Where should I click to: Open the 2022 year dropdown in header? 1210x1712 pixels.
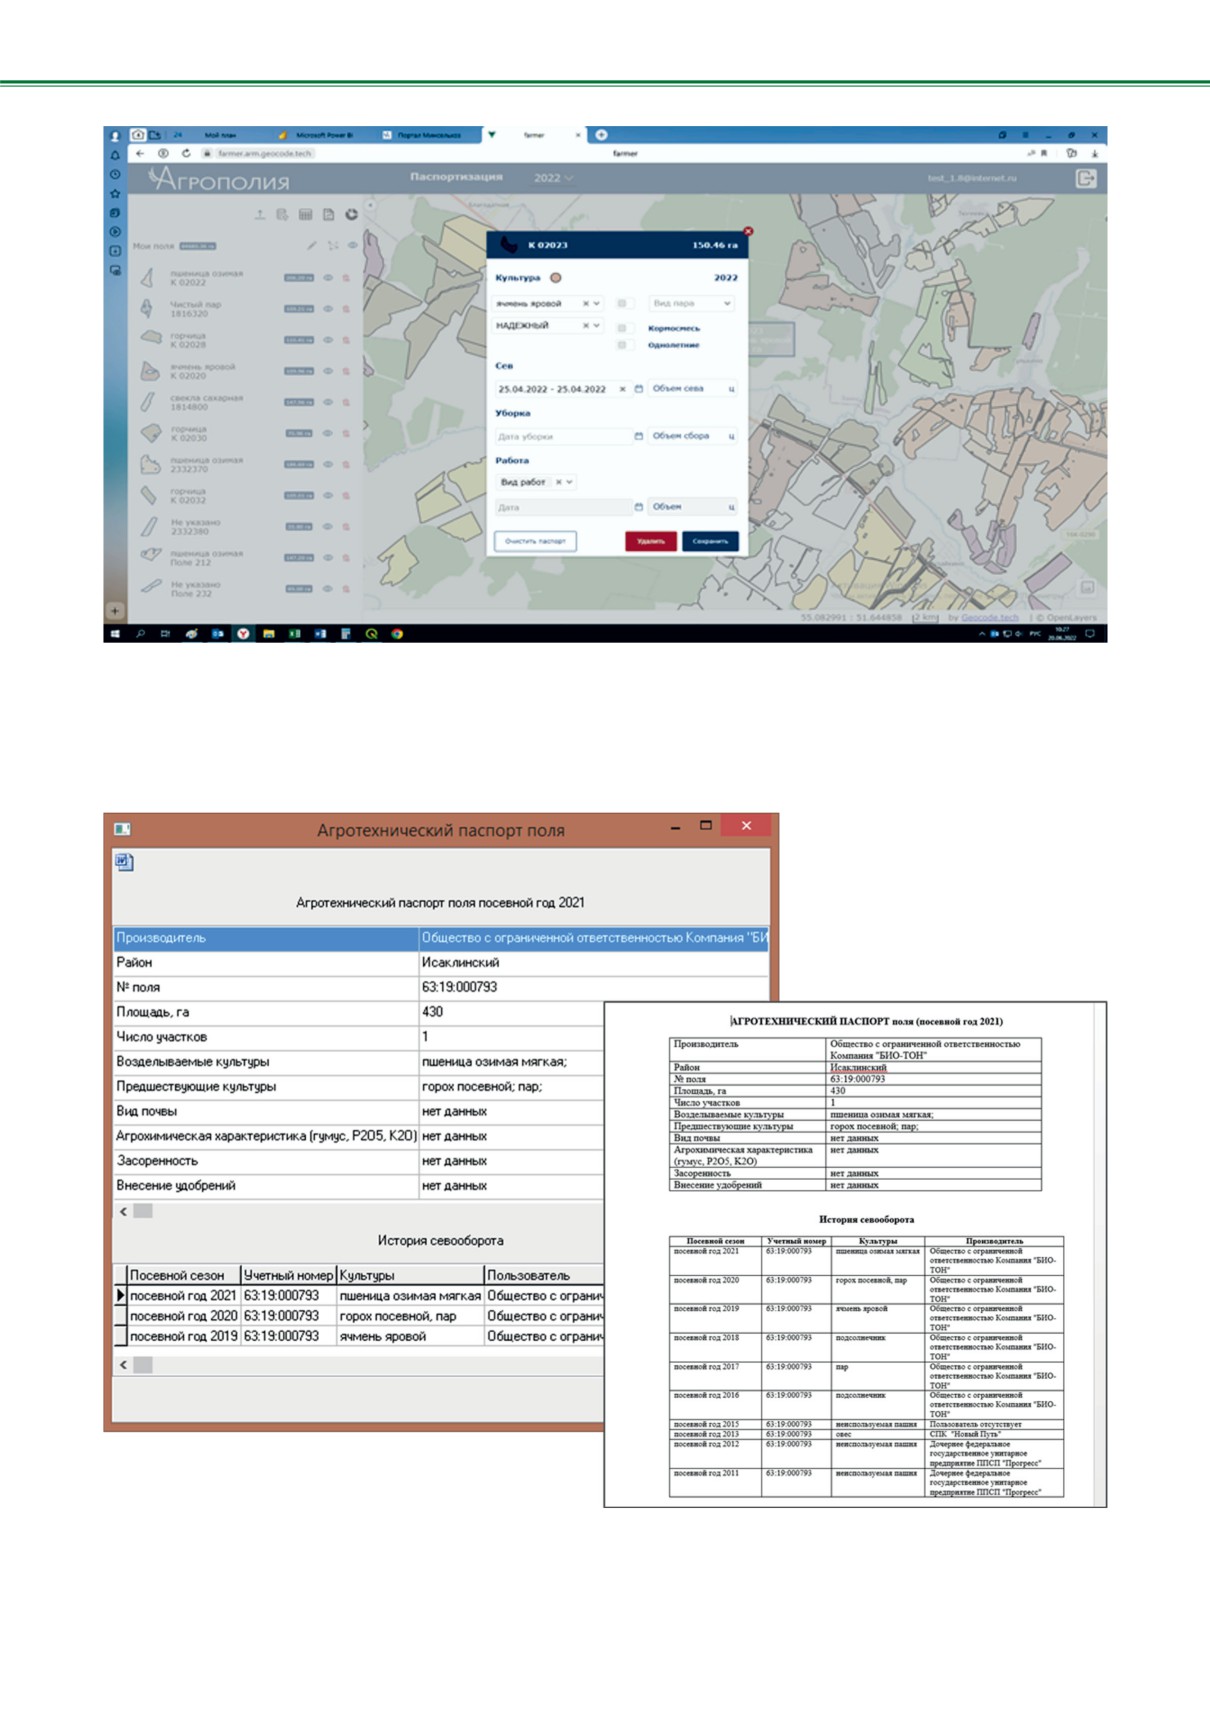553,178
